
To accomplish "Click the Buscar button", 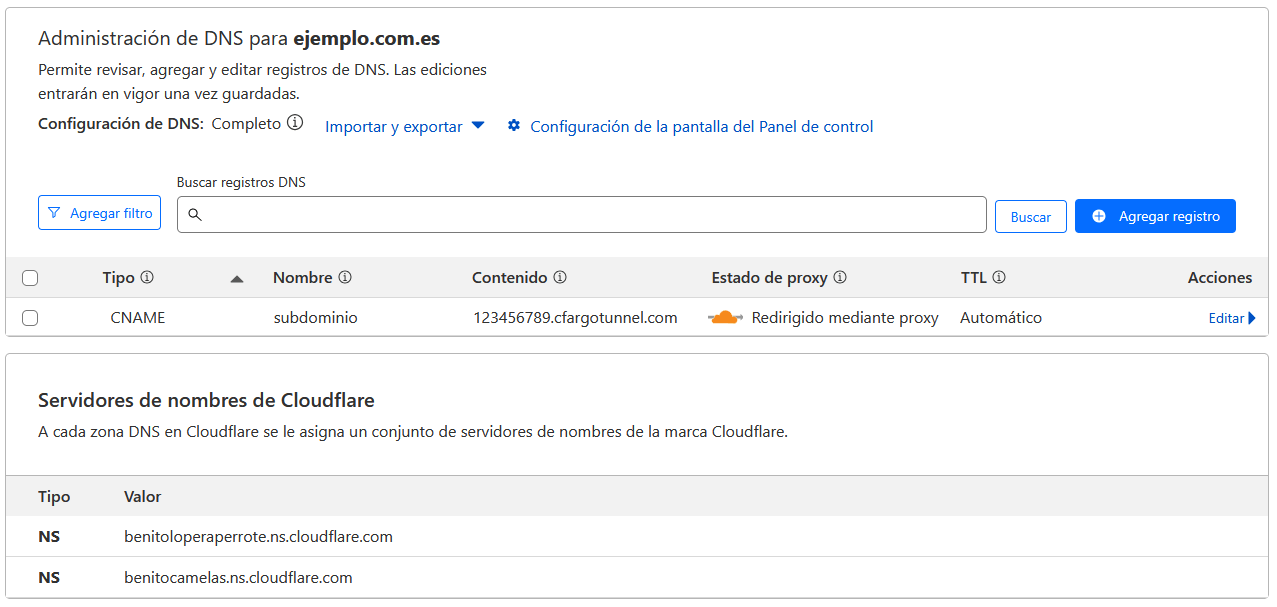I will point(1030,216).
